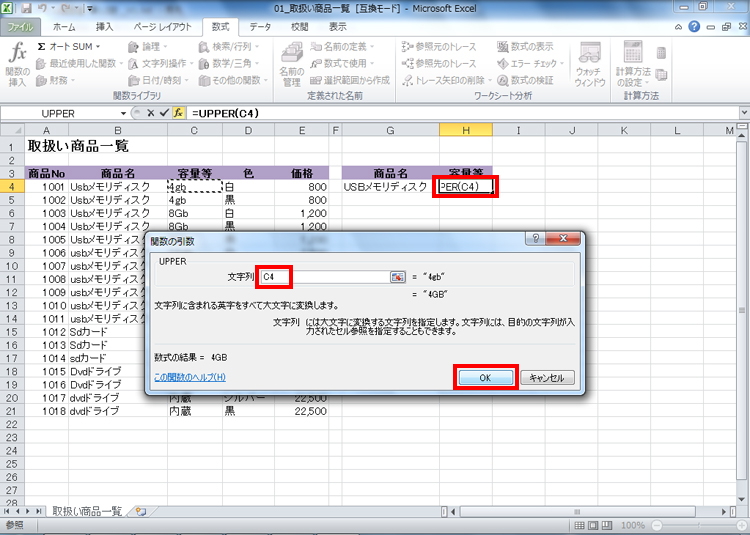Click the save icon in quick access toolbar

coord(26,8)
